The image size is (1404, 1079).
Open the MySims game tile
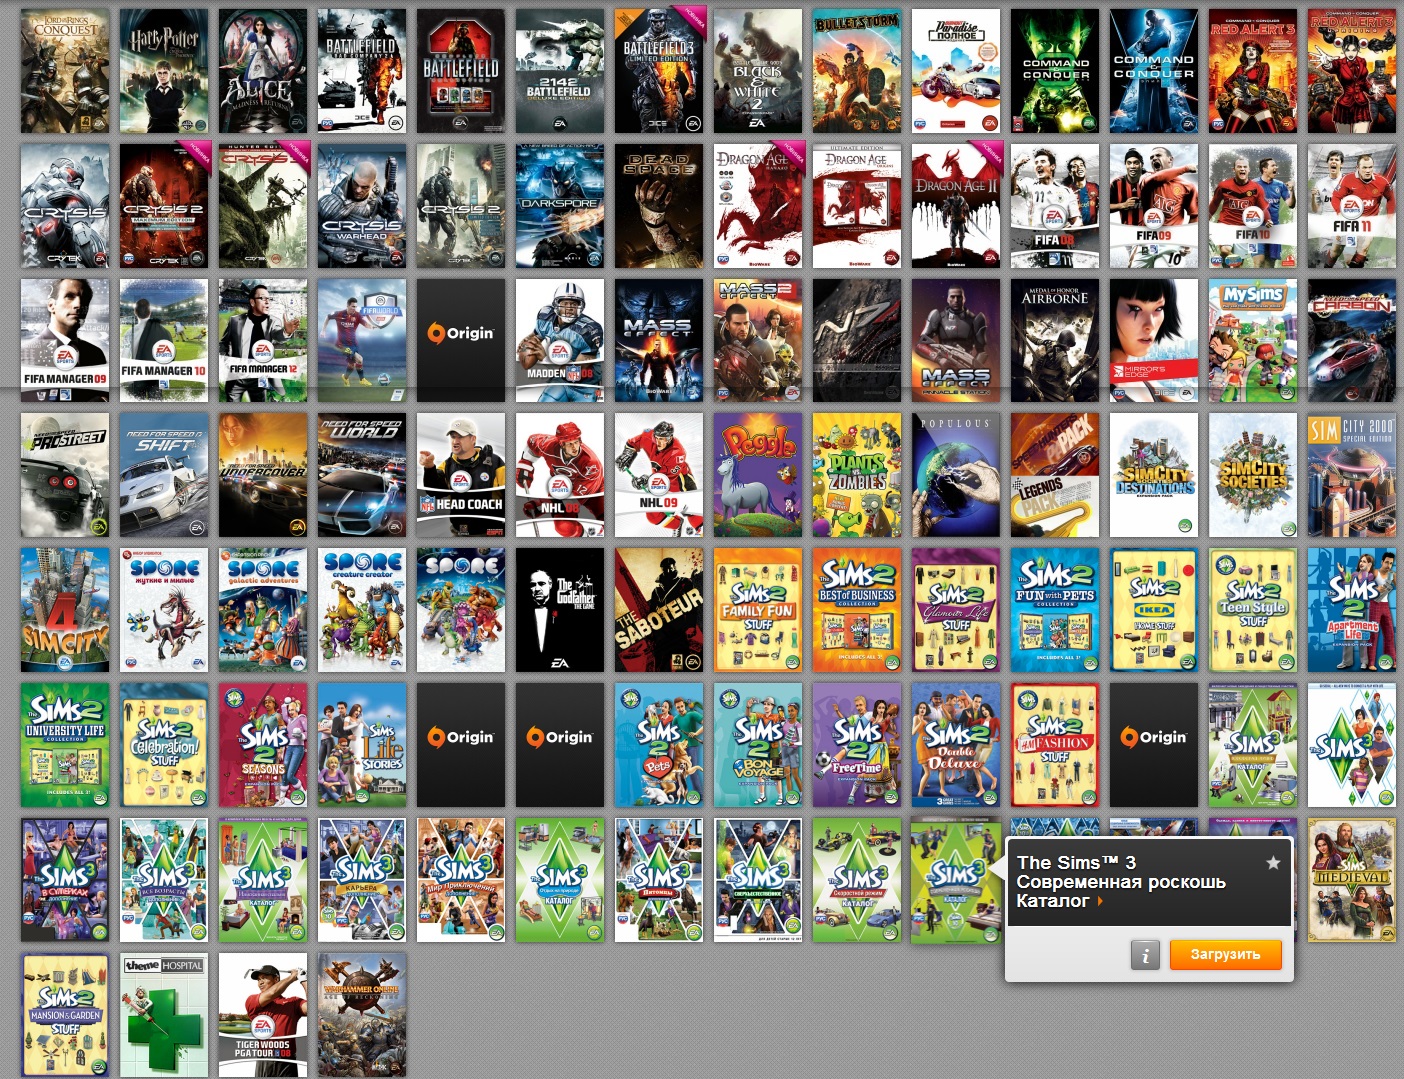click(x=1253, y=340)
